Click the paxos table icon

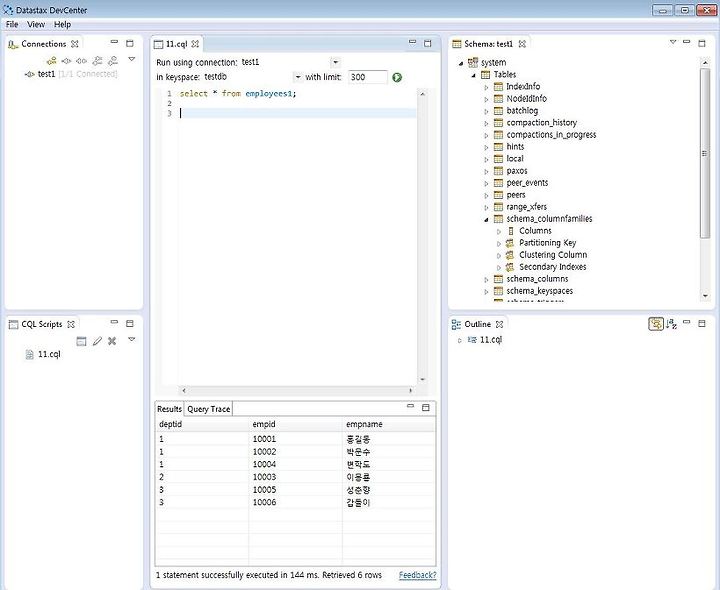pyautogui.click(x=498, y=171)
